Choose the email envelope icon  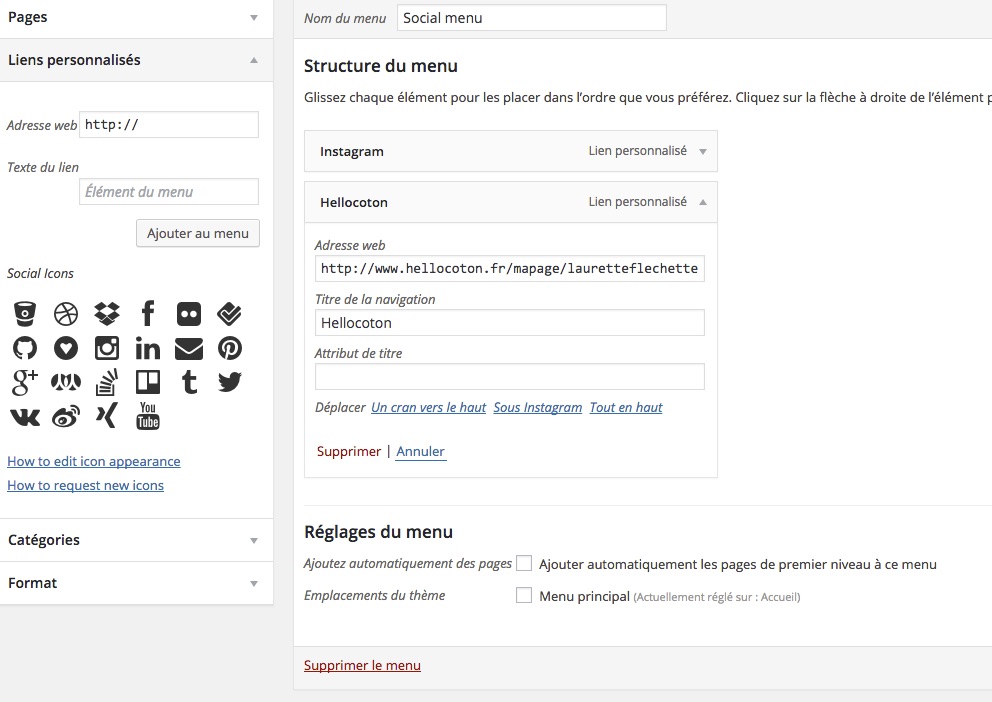pyautogui.click(x=189, y=348)
